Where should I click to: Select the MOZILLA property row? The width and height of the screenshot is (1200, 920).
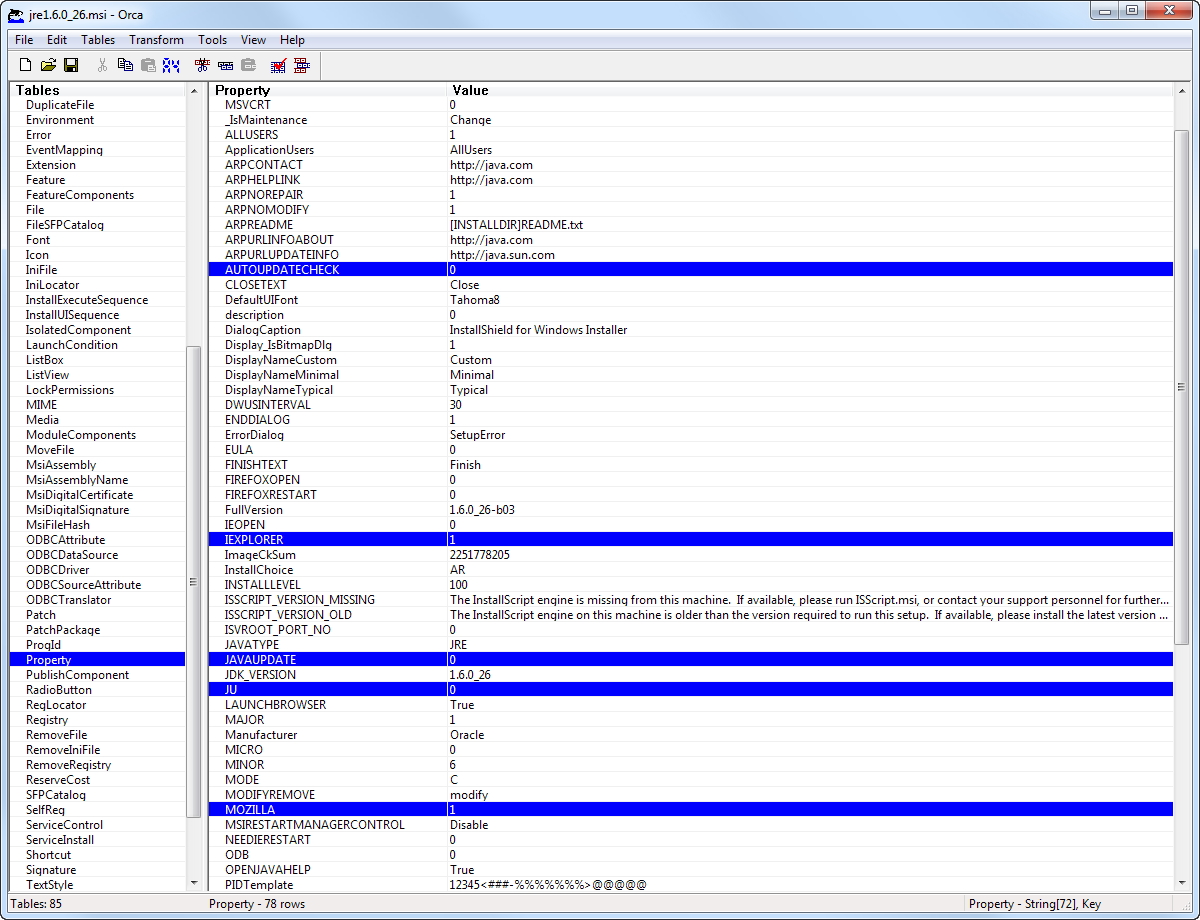pos(691,810)
